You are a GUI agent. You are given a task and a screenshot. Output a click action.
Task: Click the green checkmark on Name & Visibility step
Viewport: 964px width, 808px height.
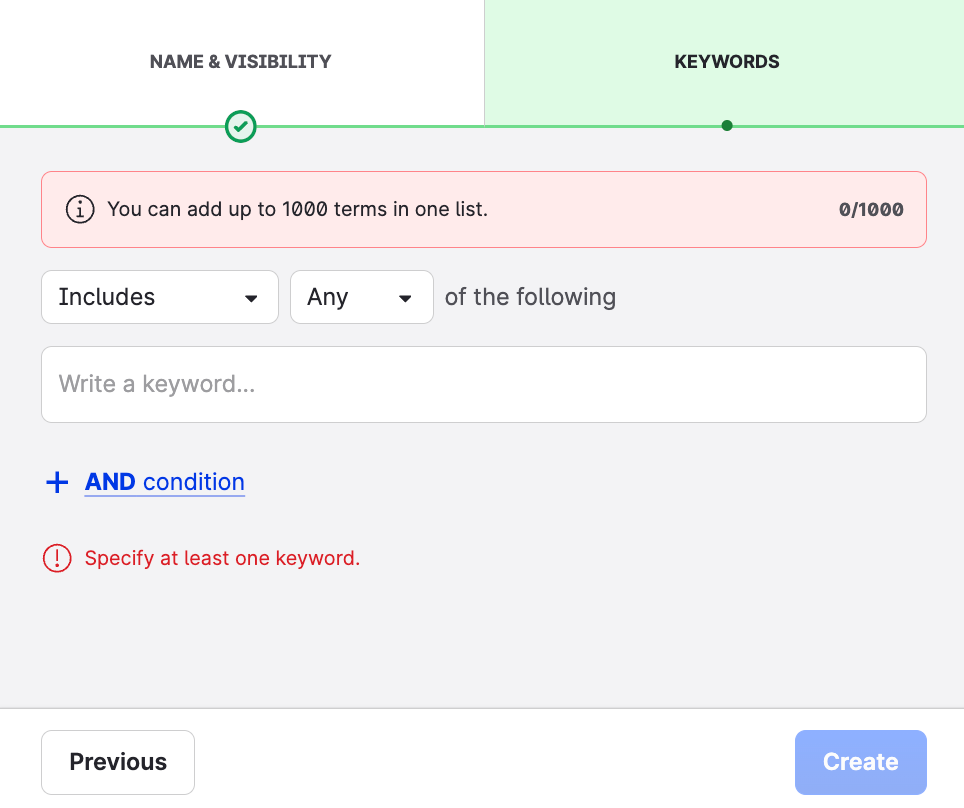pyautogui.click(x=240, y=127)
